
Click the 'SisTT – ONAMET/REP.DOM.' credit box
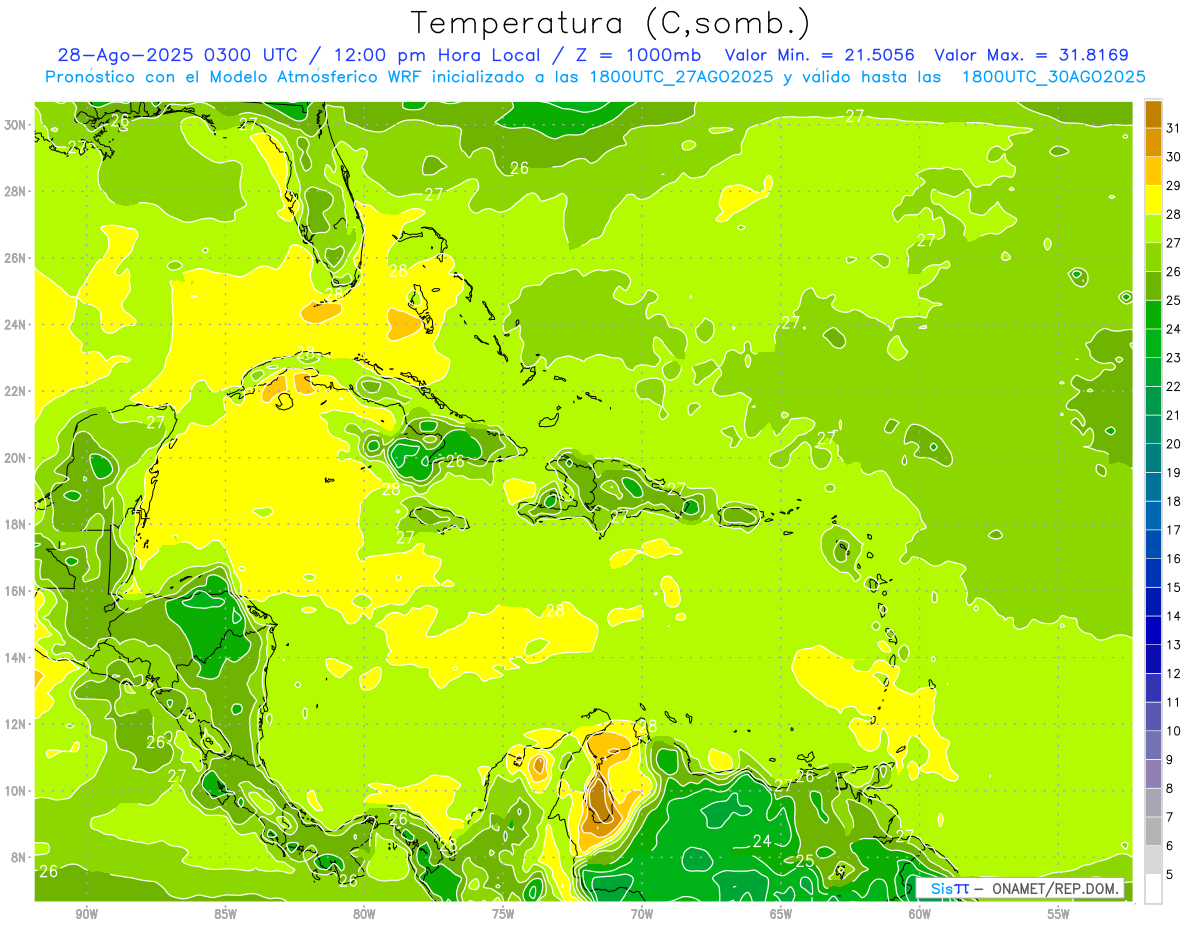point(1020,888)
